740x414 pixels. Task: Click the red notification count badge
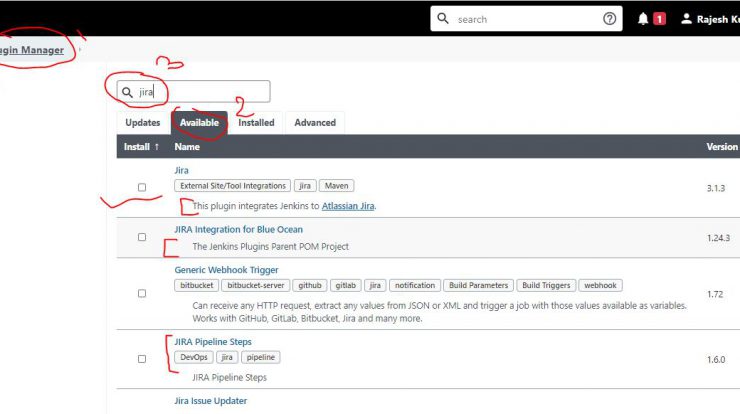pyautogui.click(x=659, y=19)
